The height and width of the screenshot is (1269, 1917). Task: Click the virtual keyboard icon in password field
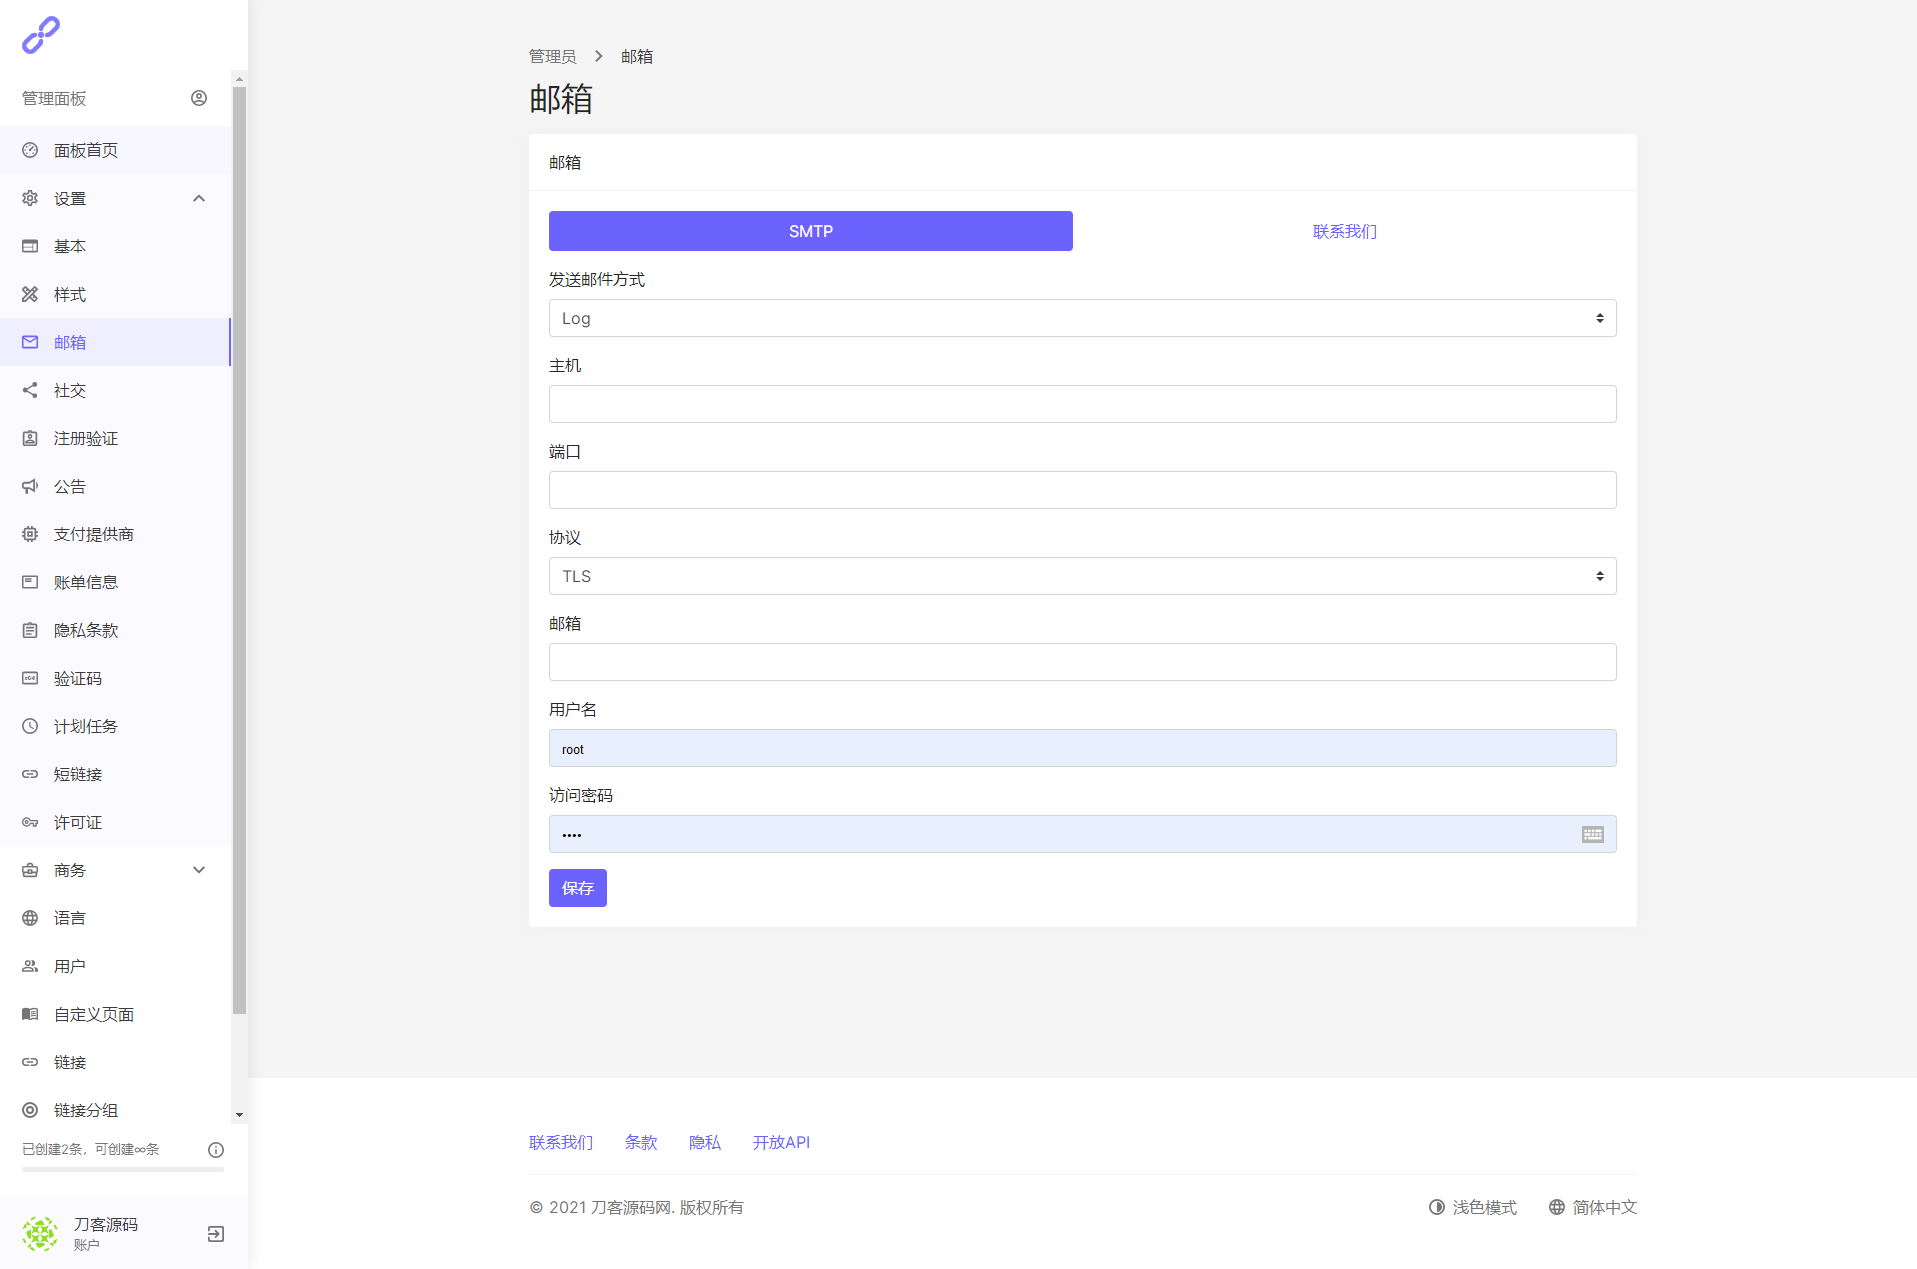[1592, 834]
